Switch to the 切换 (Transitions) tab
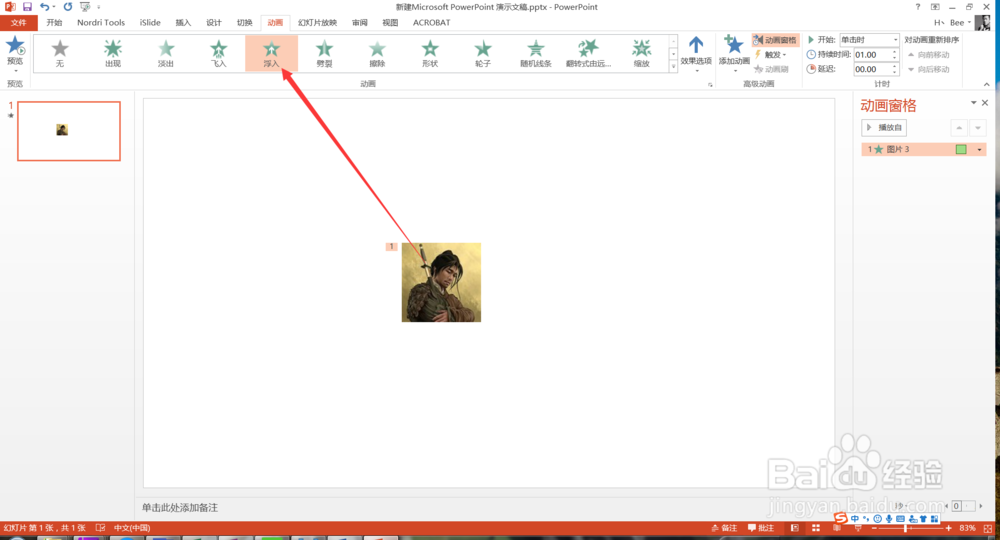Screen dimensions: 1000x540 (244, 22)
